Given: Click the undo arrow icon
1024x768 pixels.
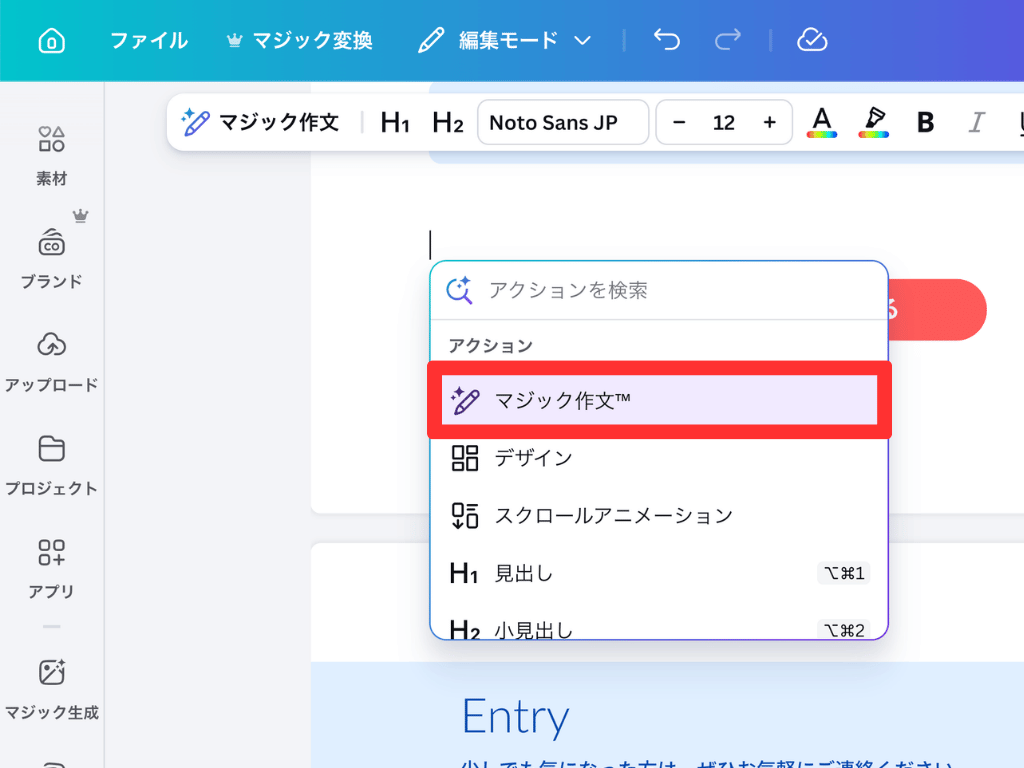Looking at the screenshot, I should coord(665,40).
